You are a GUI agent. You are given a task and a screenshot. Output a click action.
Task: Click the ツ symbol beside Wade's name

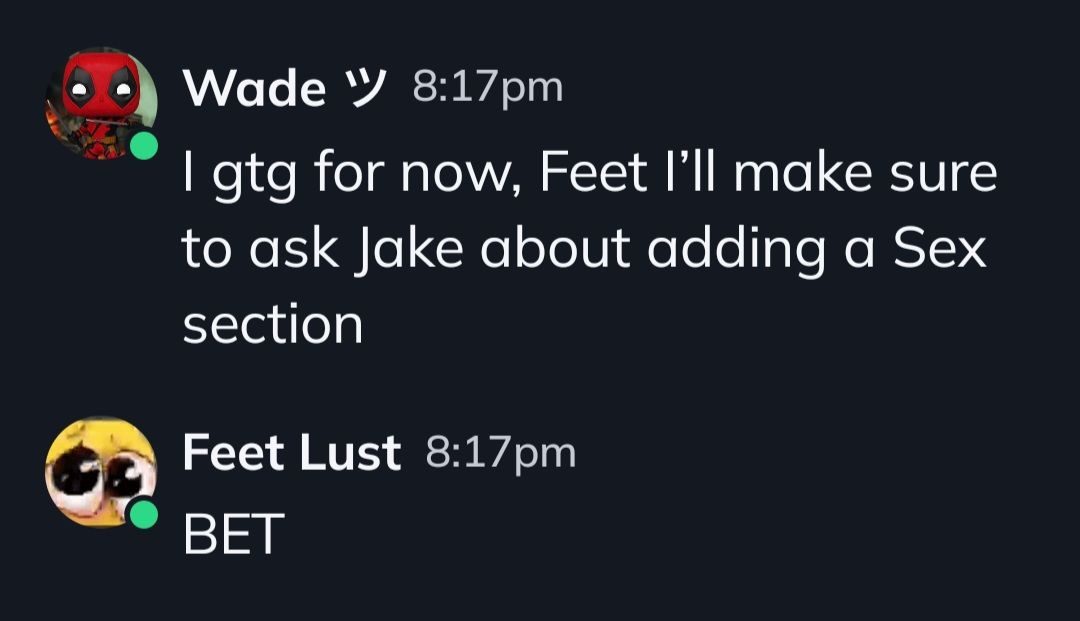tap(366, 89)
